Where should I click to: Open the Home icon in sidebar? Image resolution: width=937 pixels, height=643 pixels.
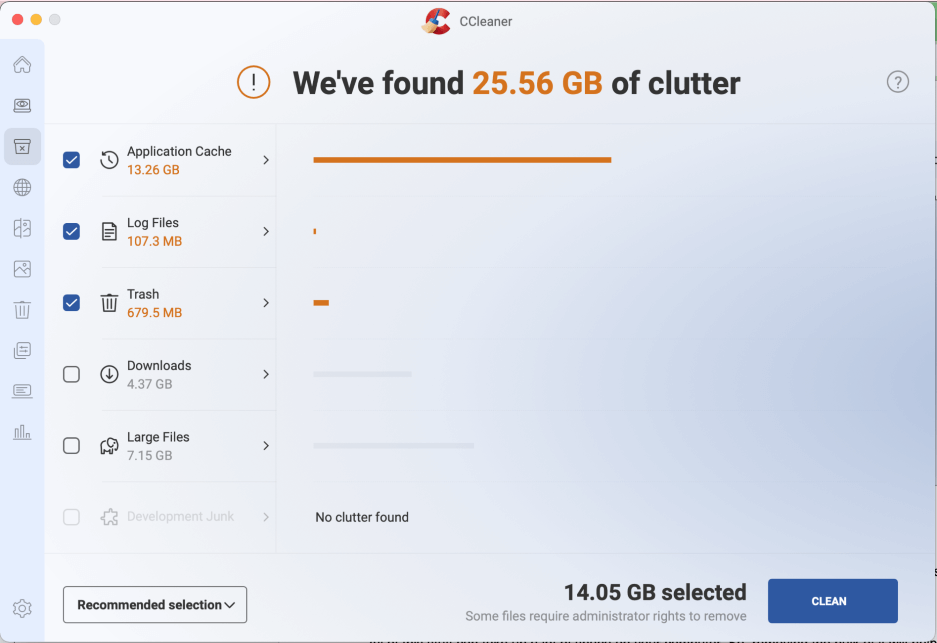click(22, 65)
